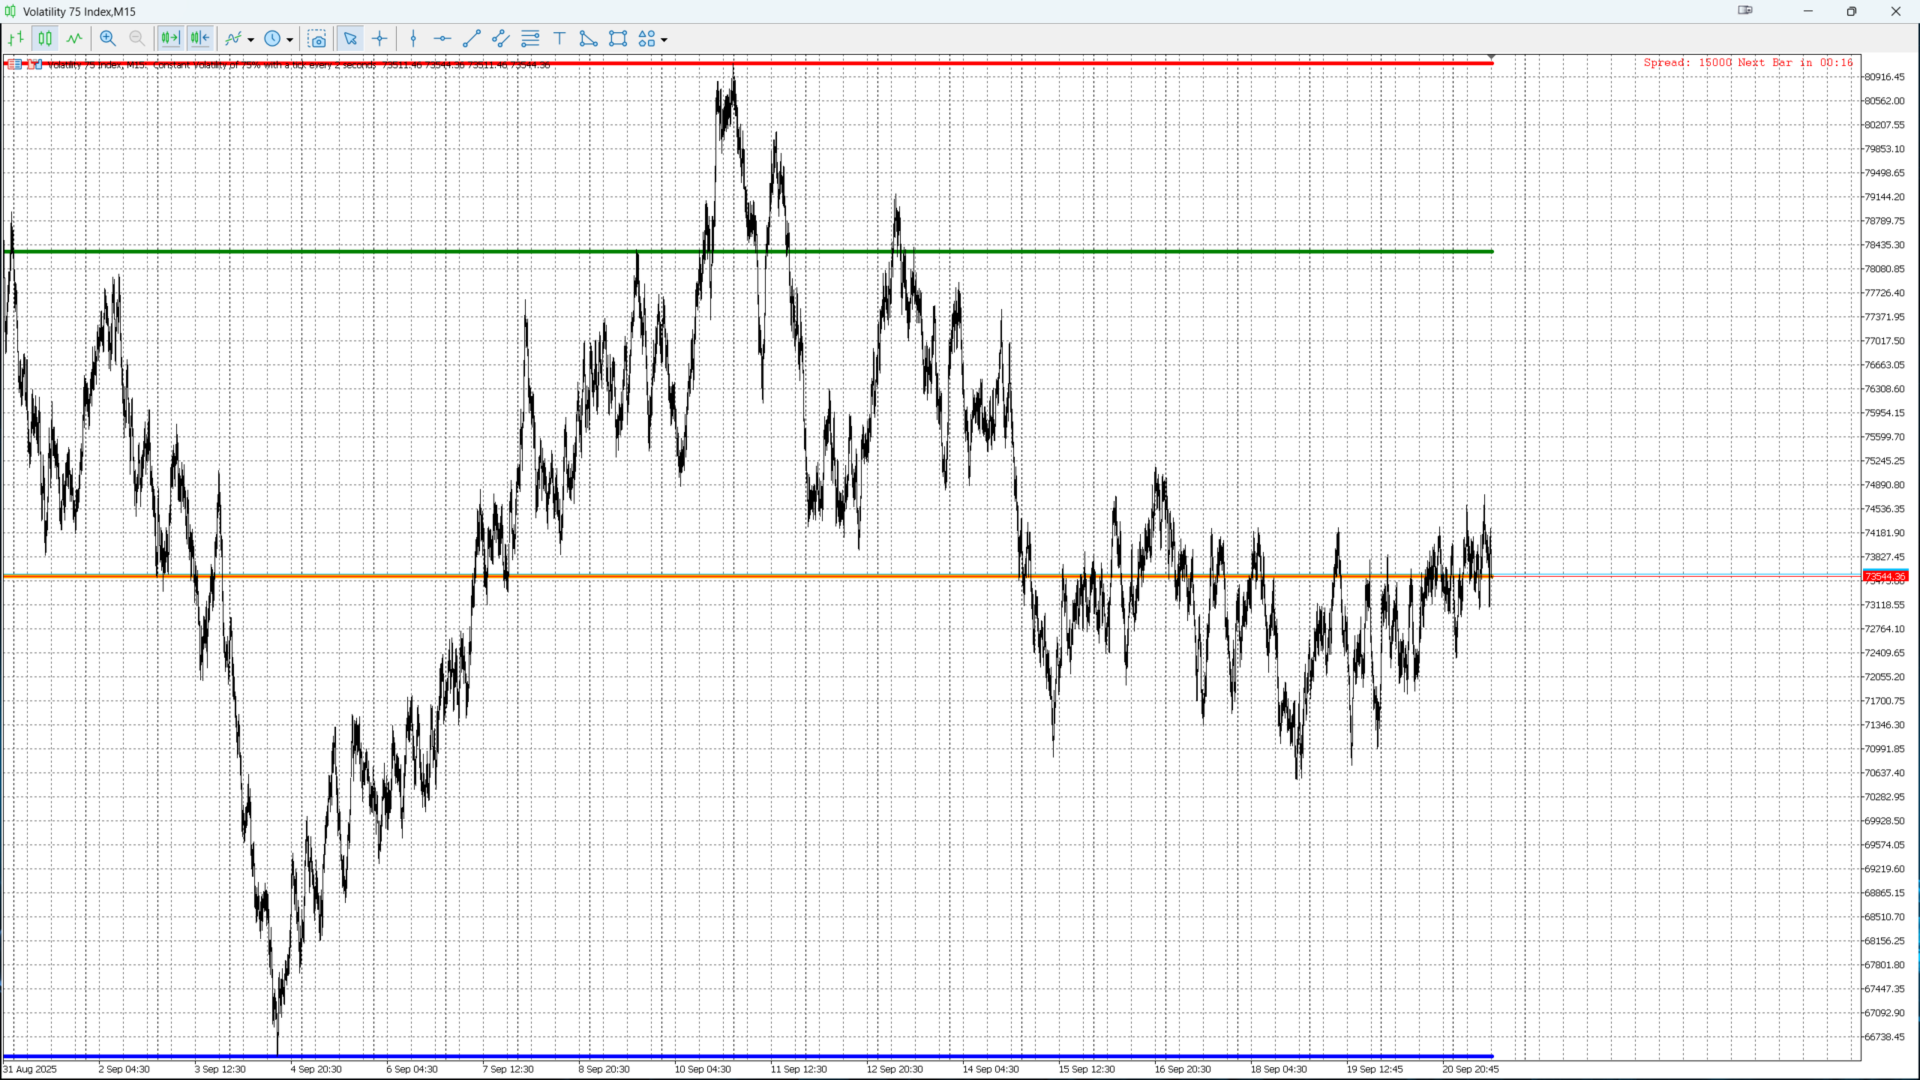The height and width of the screenshot is (1080, 1920).
Task: Activate the crosshair tool
Action: 380,39
